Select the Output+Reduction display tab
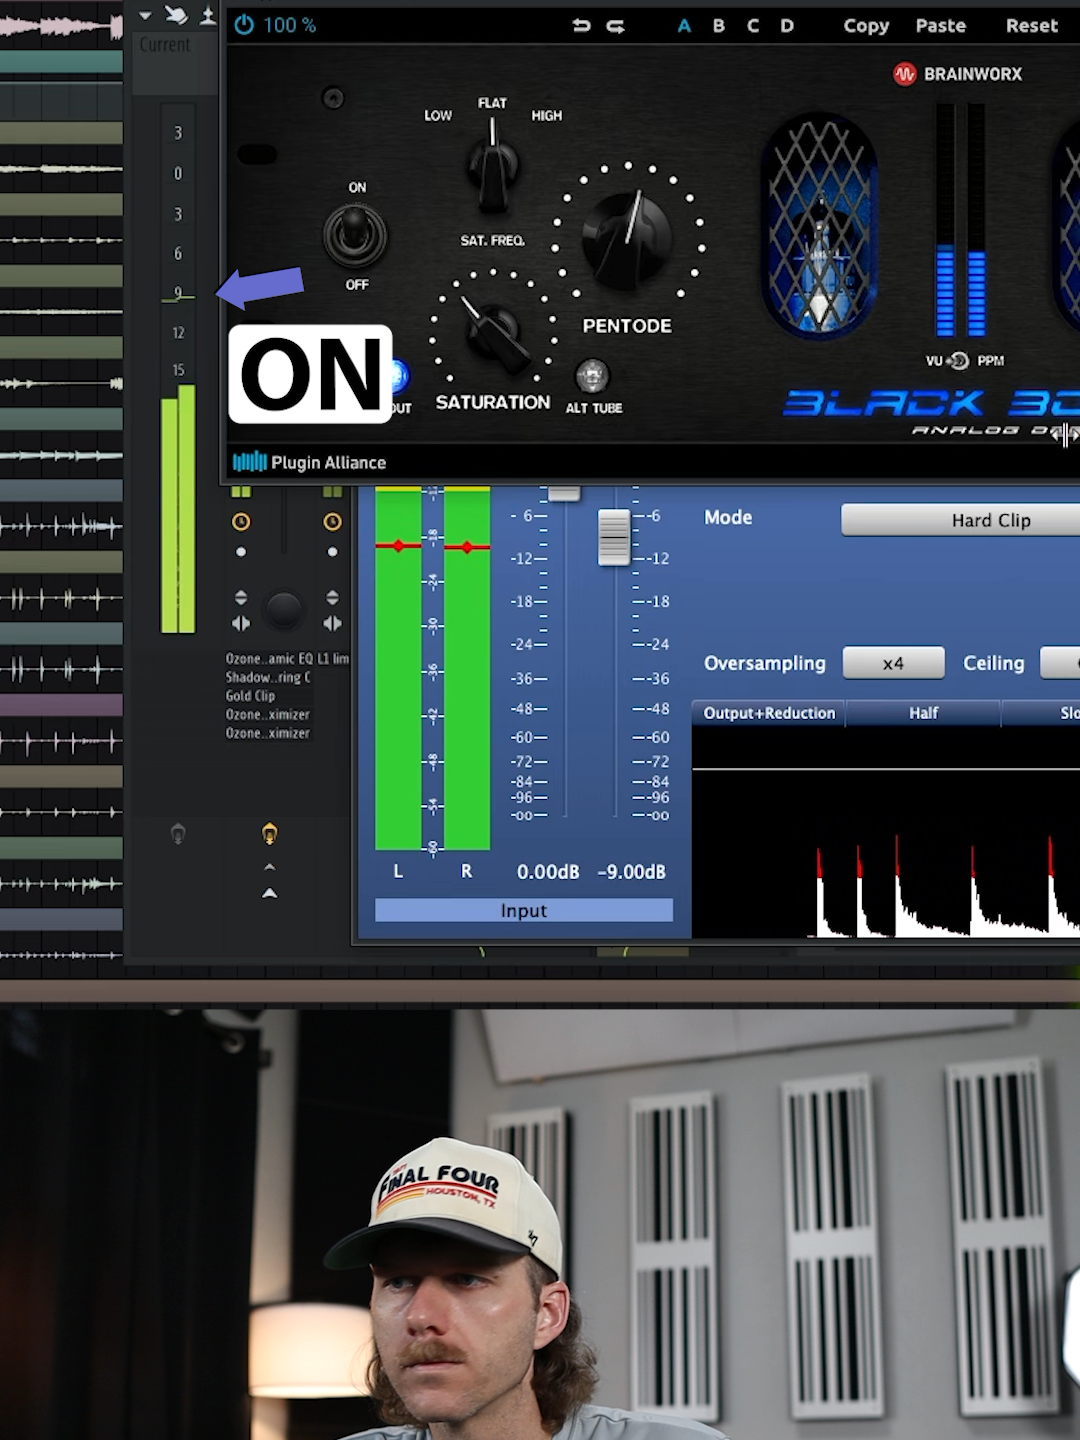This screenshot has height=1440, width=1080. 768,713
